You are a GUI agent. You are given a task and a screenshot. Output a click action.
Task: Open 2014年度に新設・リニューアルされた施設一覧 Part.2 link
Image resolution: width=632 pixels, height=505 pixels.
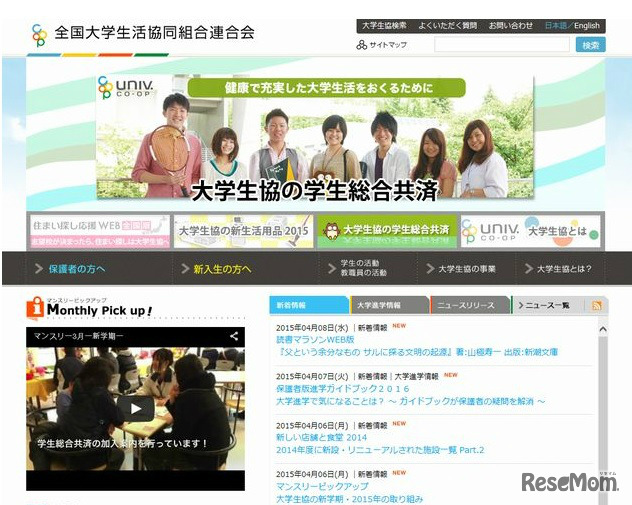(380, 450)
